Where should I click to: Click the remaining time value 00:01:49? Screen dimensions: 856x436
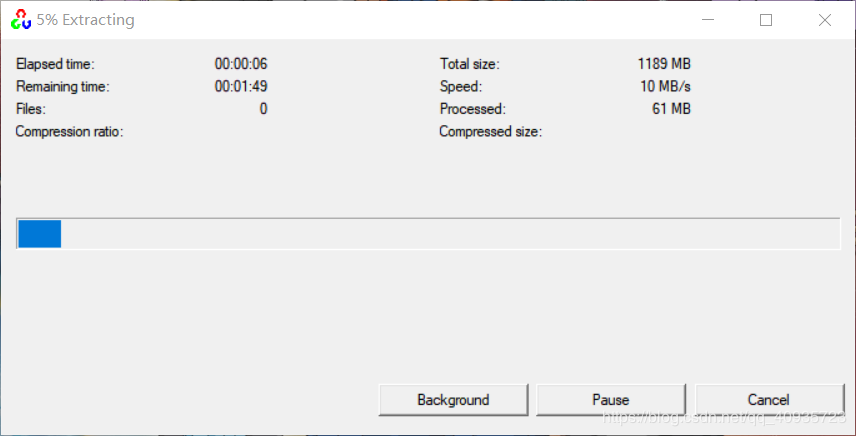[241, 87]
